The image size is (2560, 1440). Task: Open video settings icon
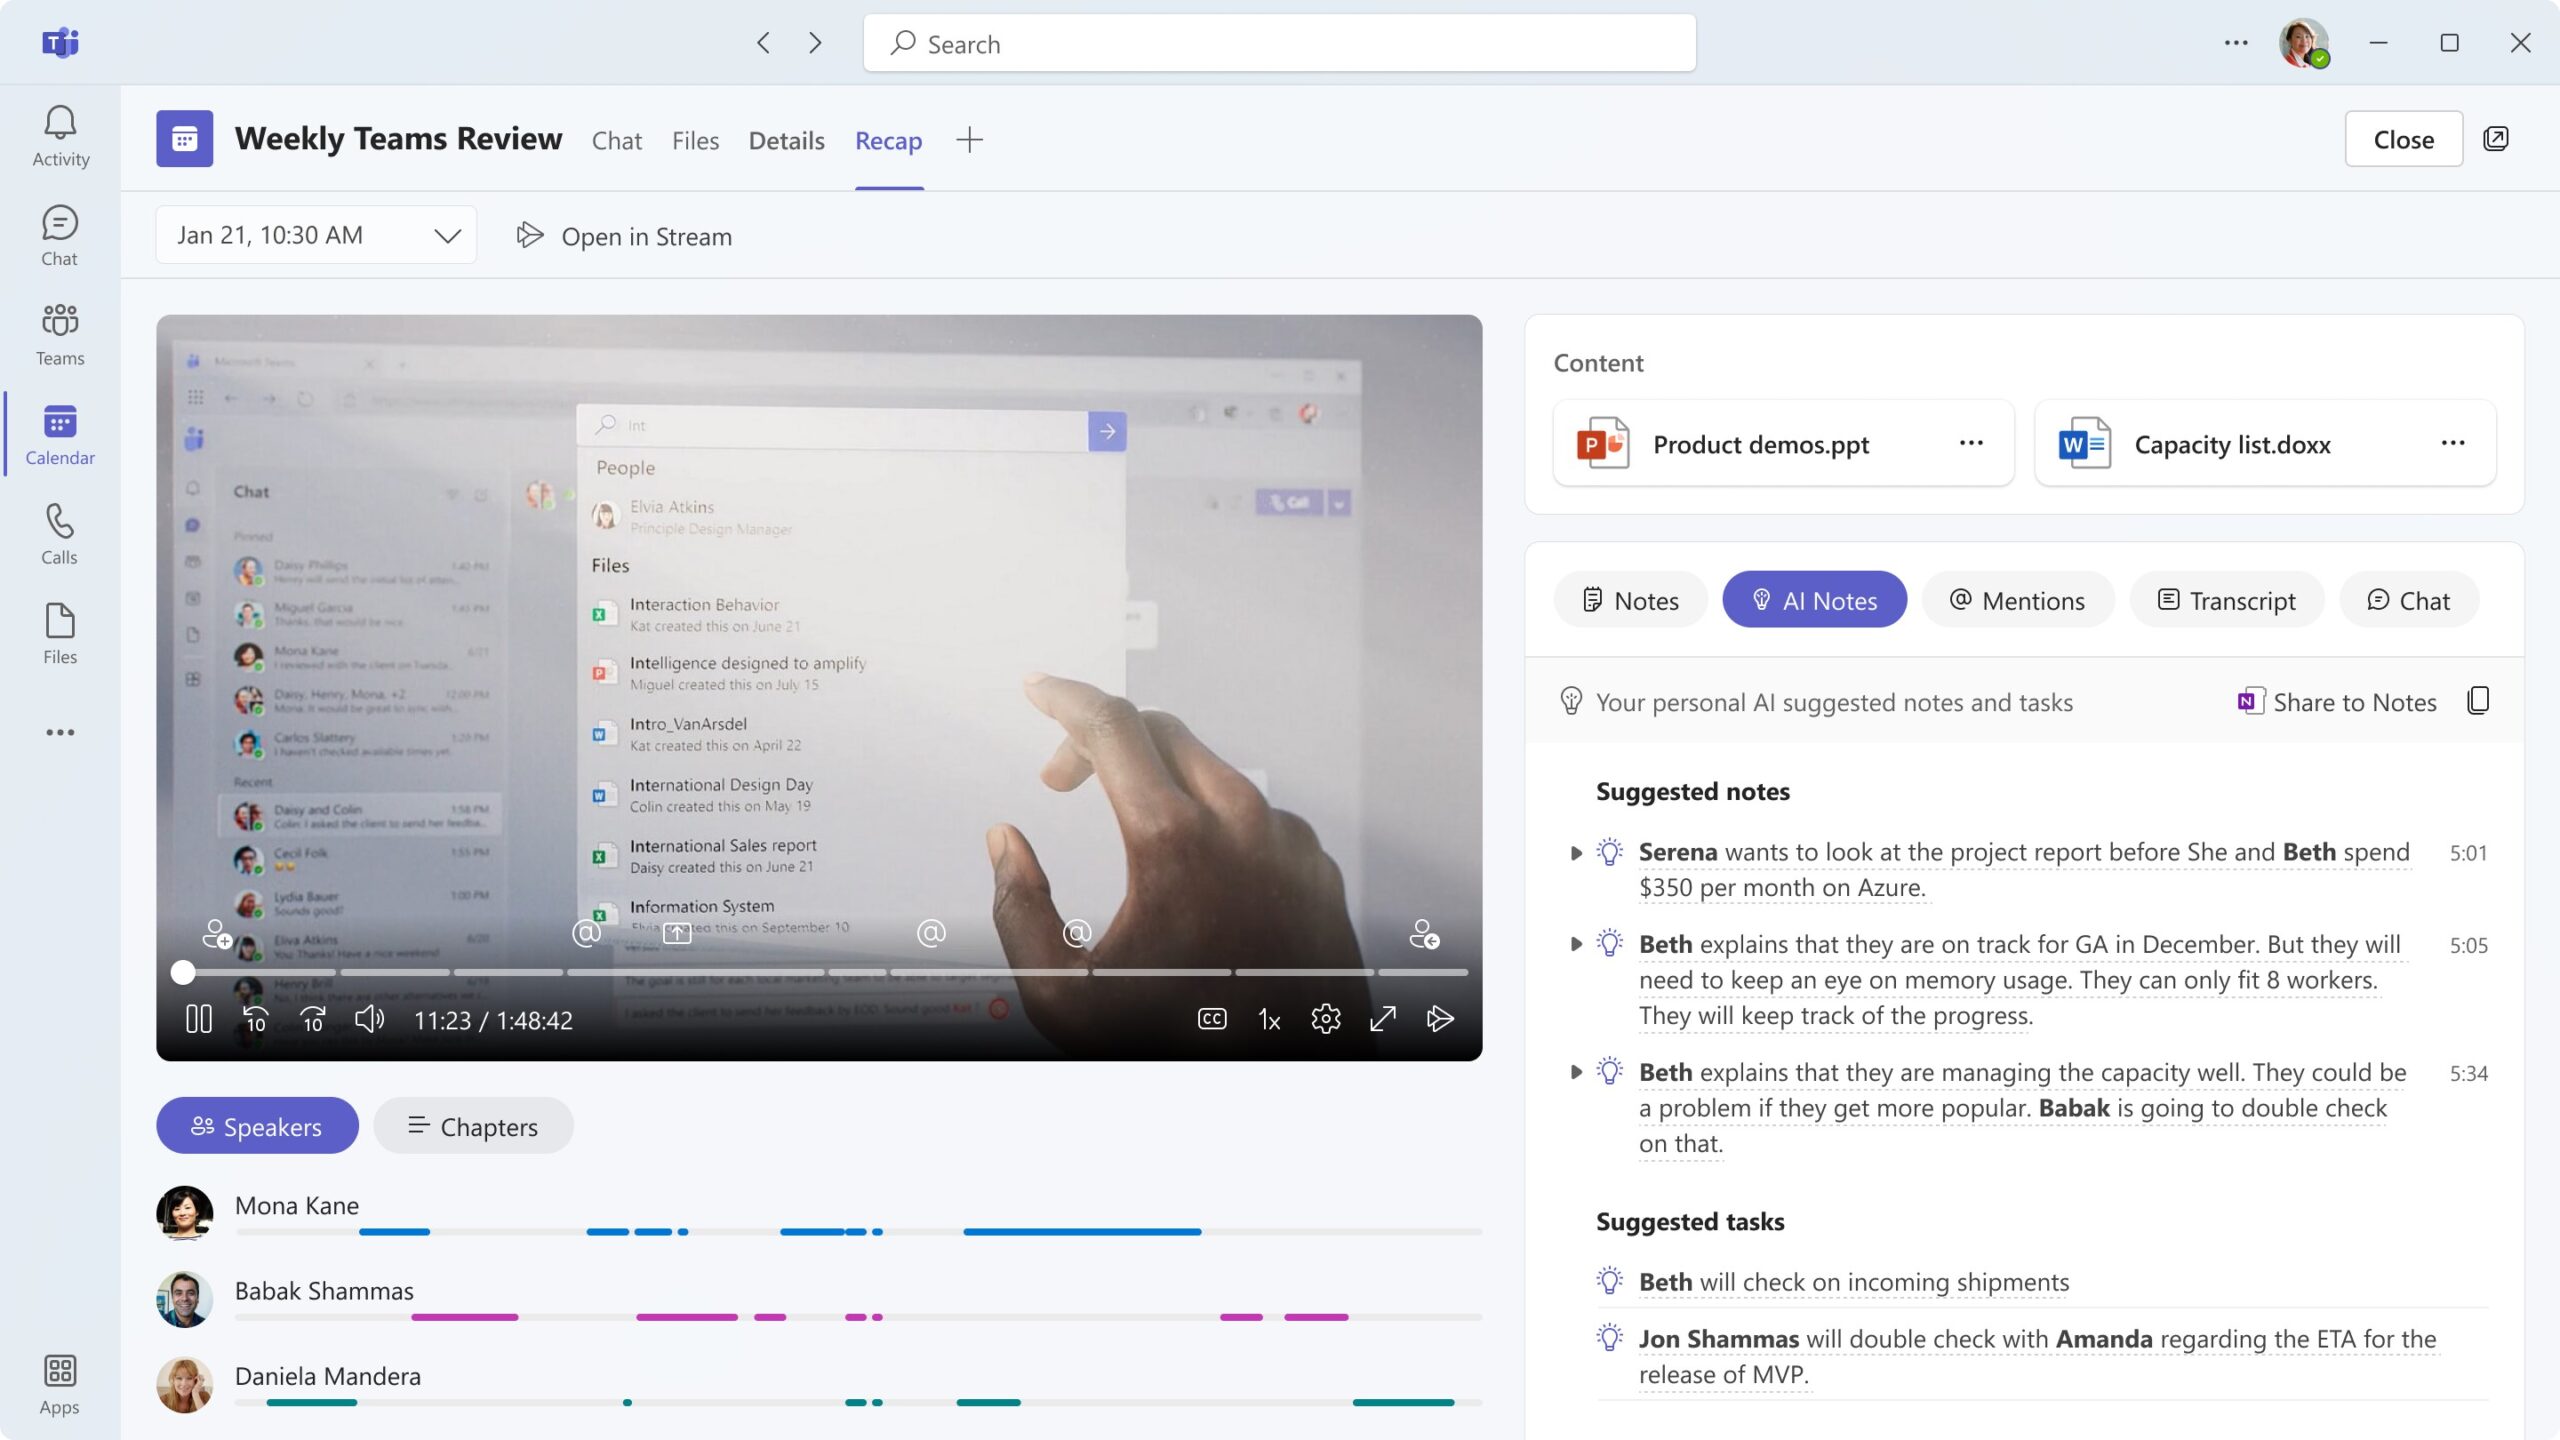pos(1326,1020)
